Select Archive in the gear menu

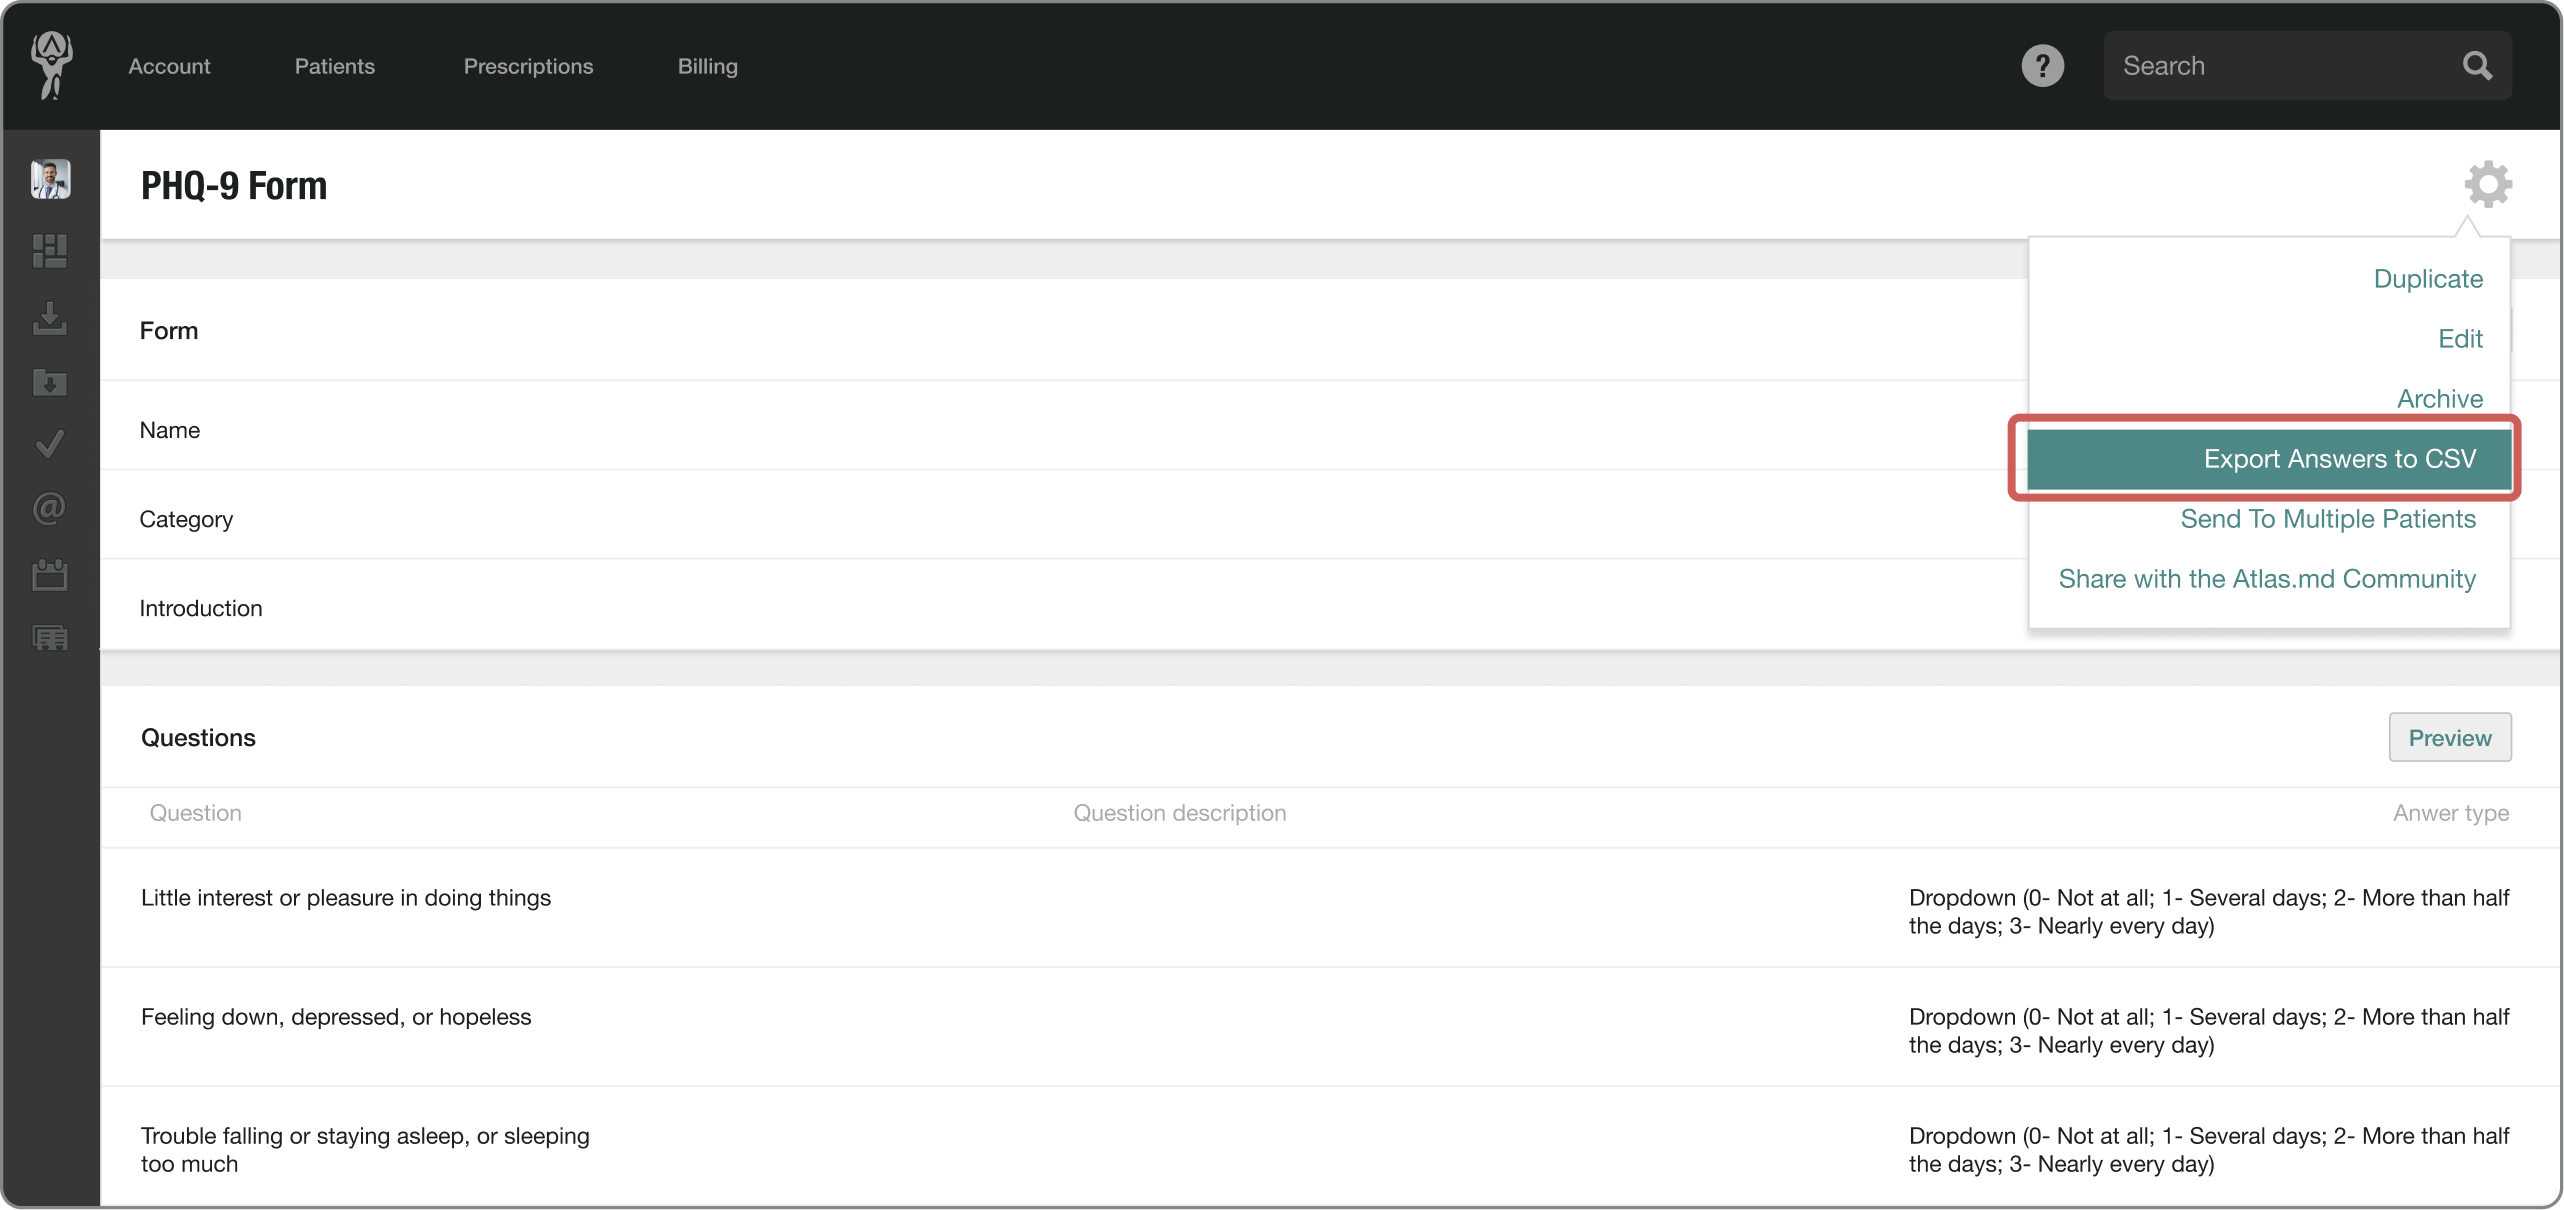point(2440,399)
